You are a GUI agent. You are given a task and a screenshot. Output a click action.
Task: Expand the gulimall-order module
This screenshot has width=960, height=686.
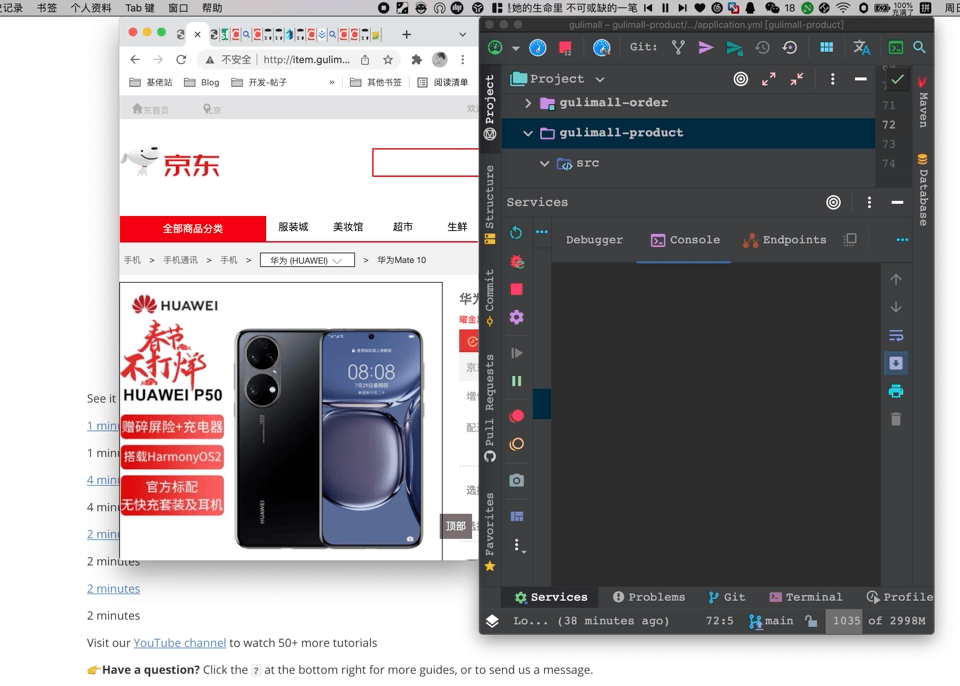coord(528,103)
